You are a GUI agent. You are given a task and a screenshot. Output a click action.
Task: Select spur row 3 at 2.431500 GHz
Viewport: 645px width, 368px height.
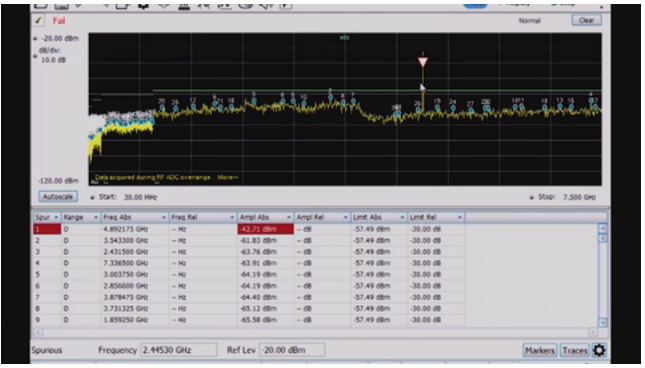click(x=249, y=252)
